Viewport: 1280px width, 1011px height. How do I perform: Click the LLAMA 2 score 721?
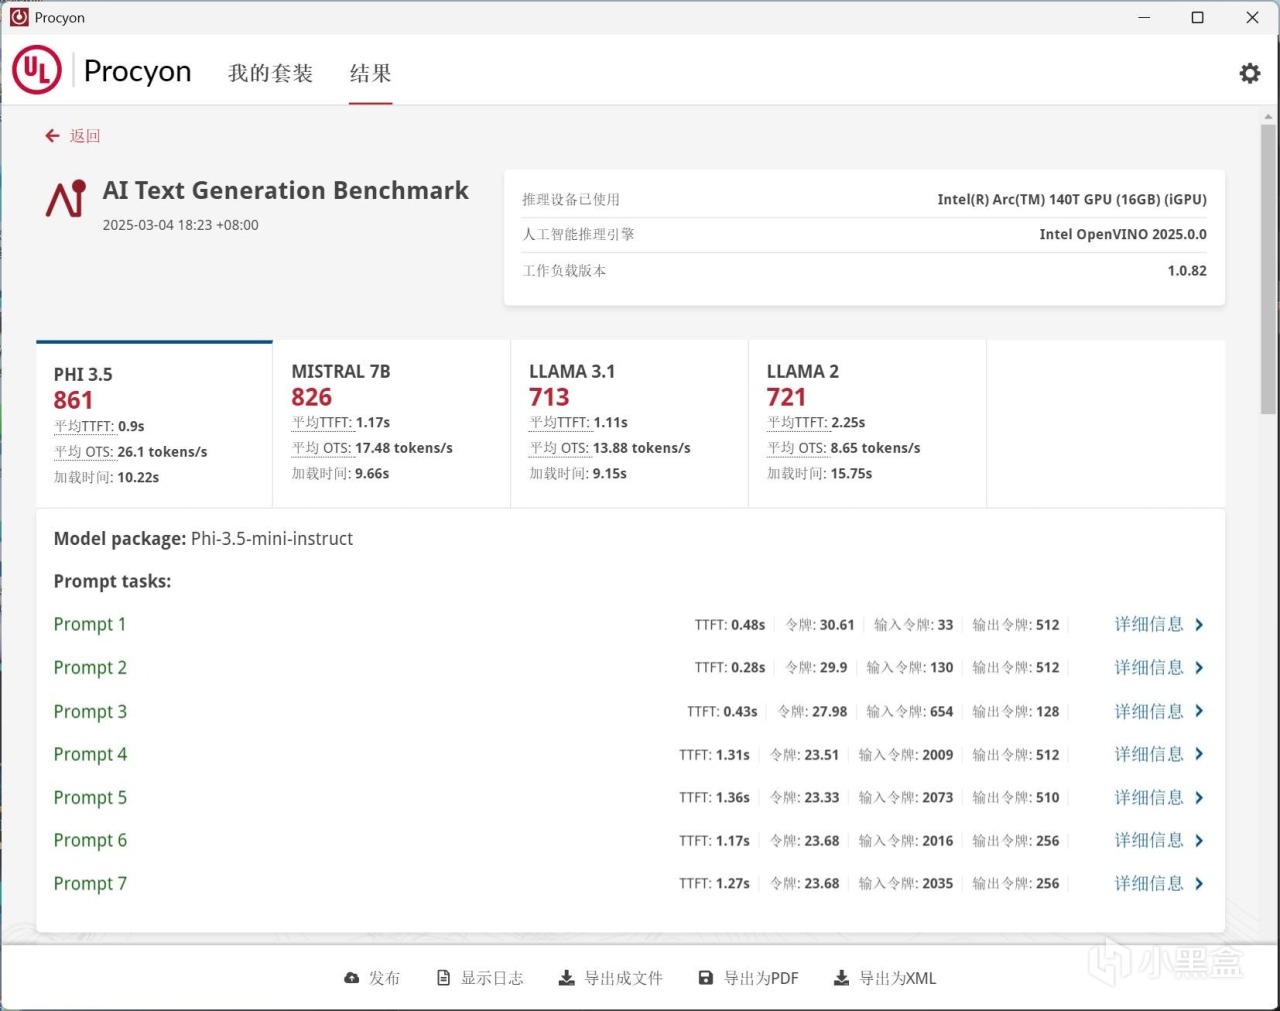coord(786,397)
